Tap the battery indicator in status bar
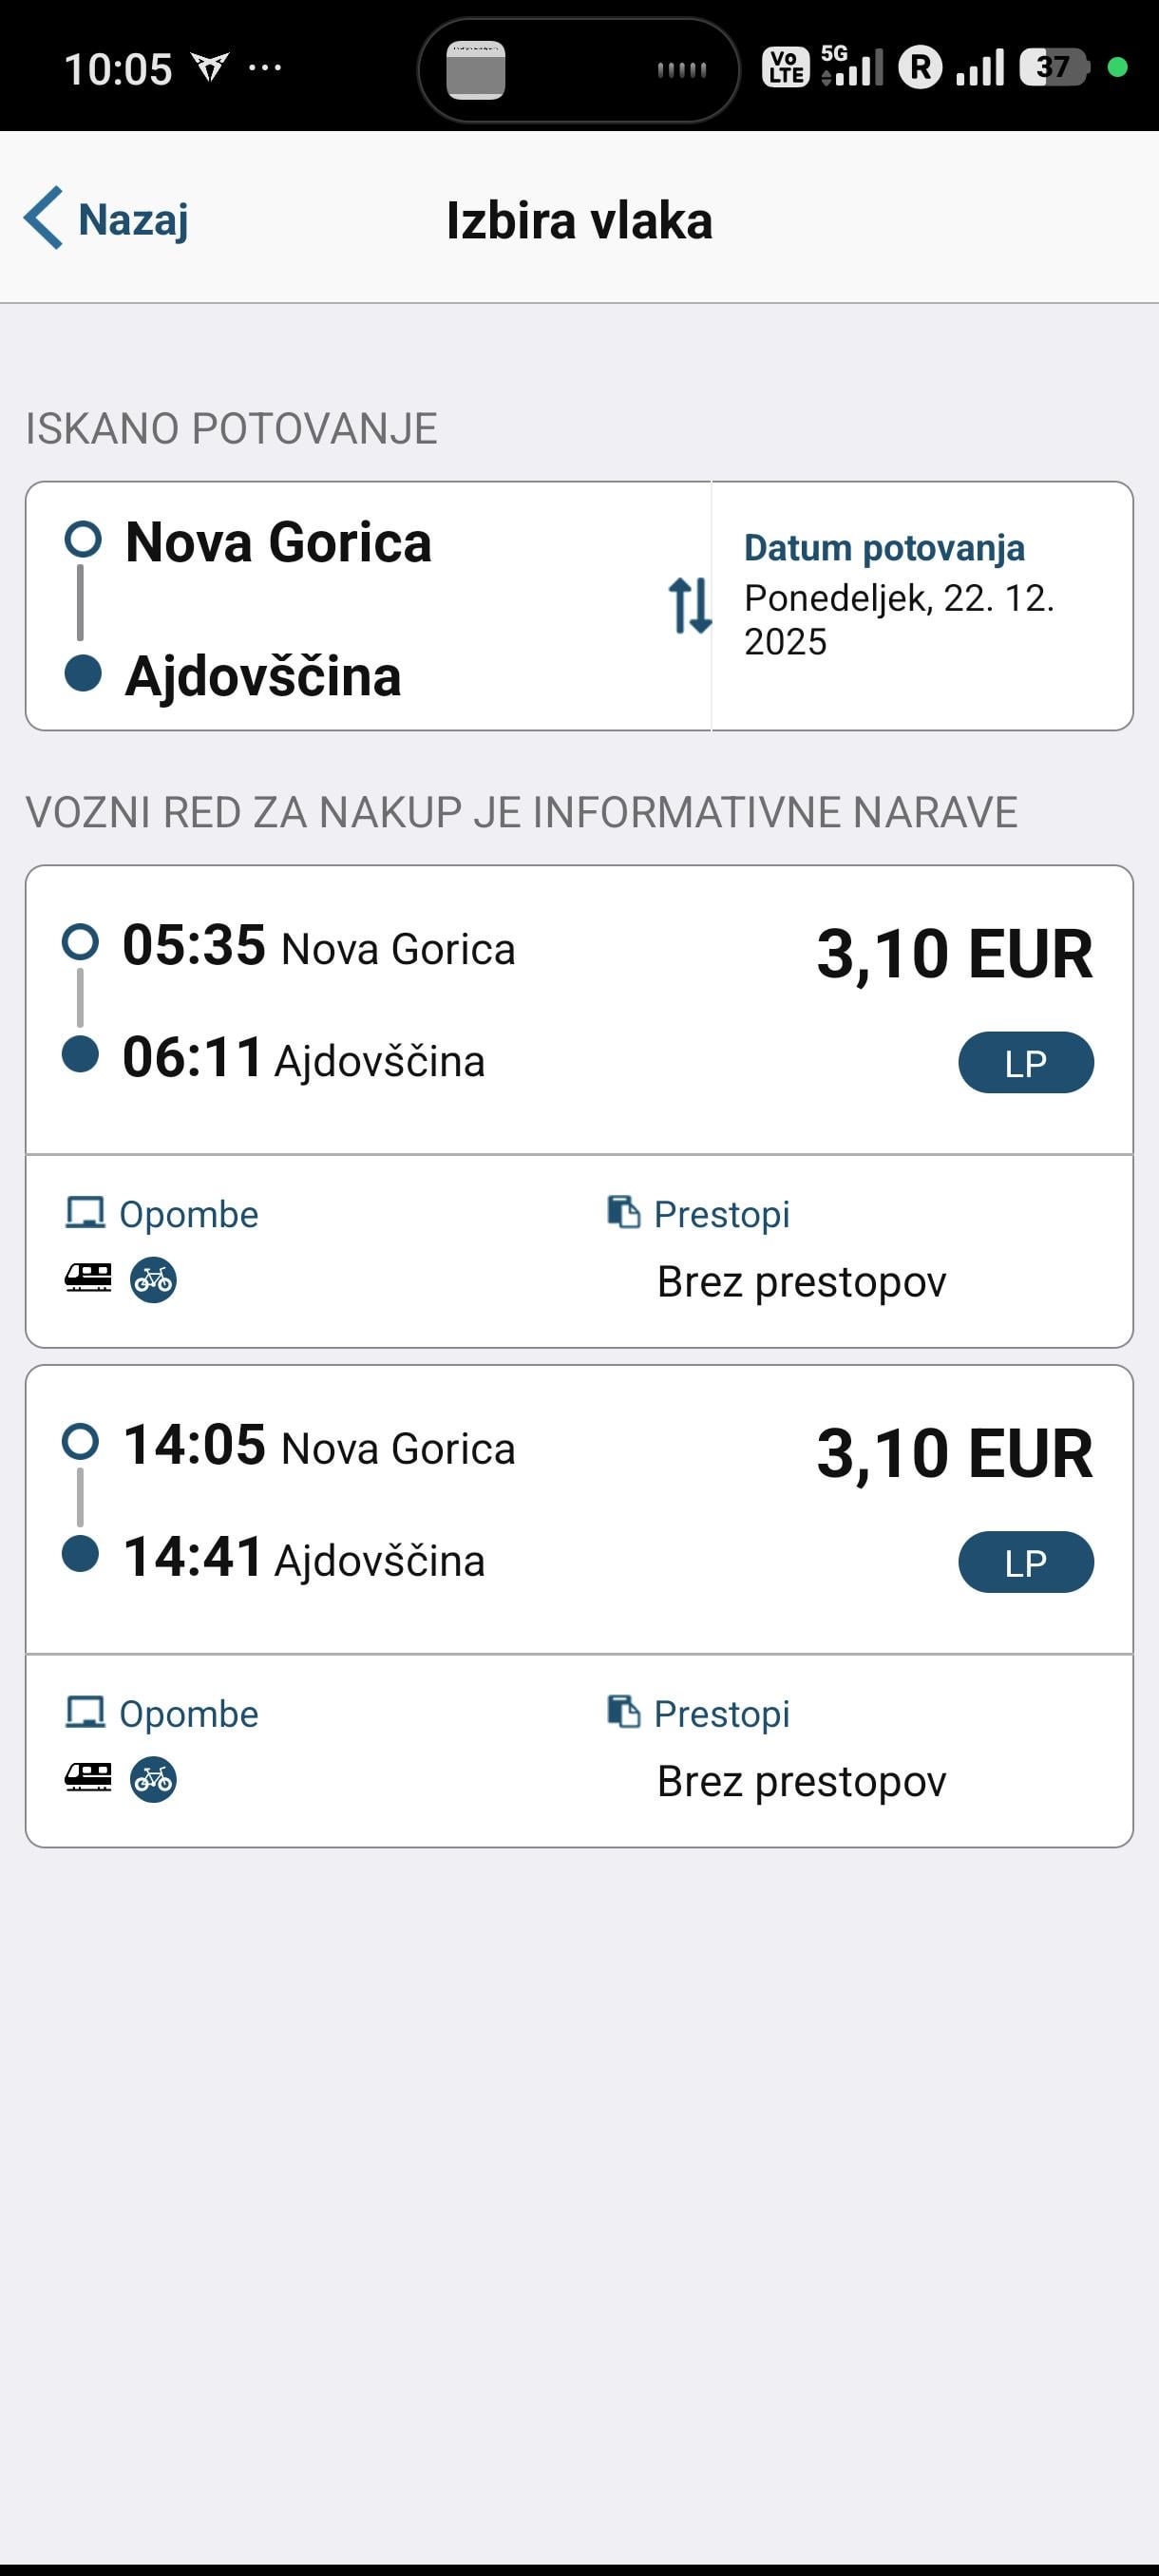Viewport: 1159px width, 2576px height. click(1053, 68)
